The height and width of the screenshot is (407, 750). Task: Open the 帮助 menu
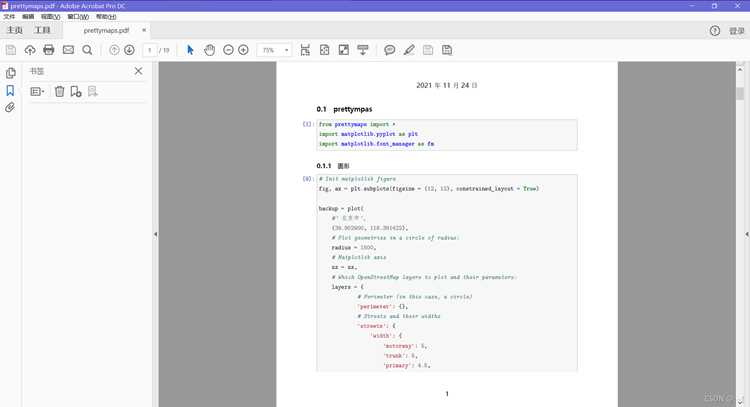[x=106, y=16]
